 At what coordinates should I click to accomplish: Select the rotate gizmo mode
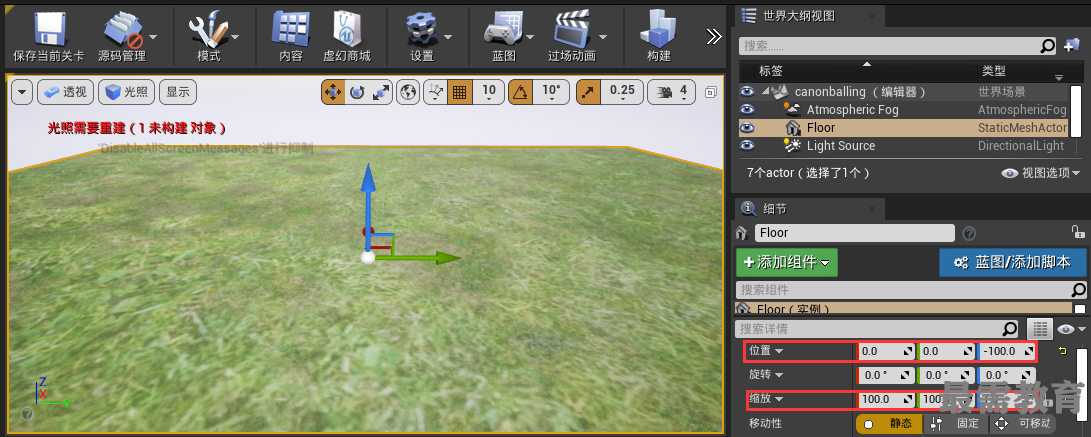(357, 92)
